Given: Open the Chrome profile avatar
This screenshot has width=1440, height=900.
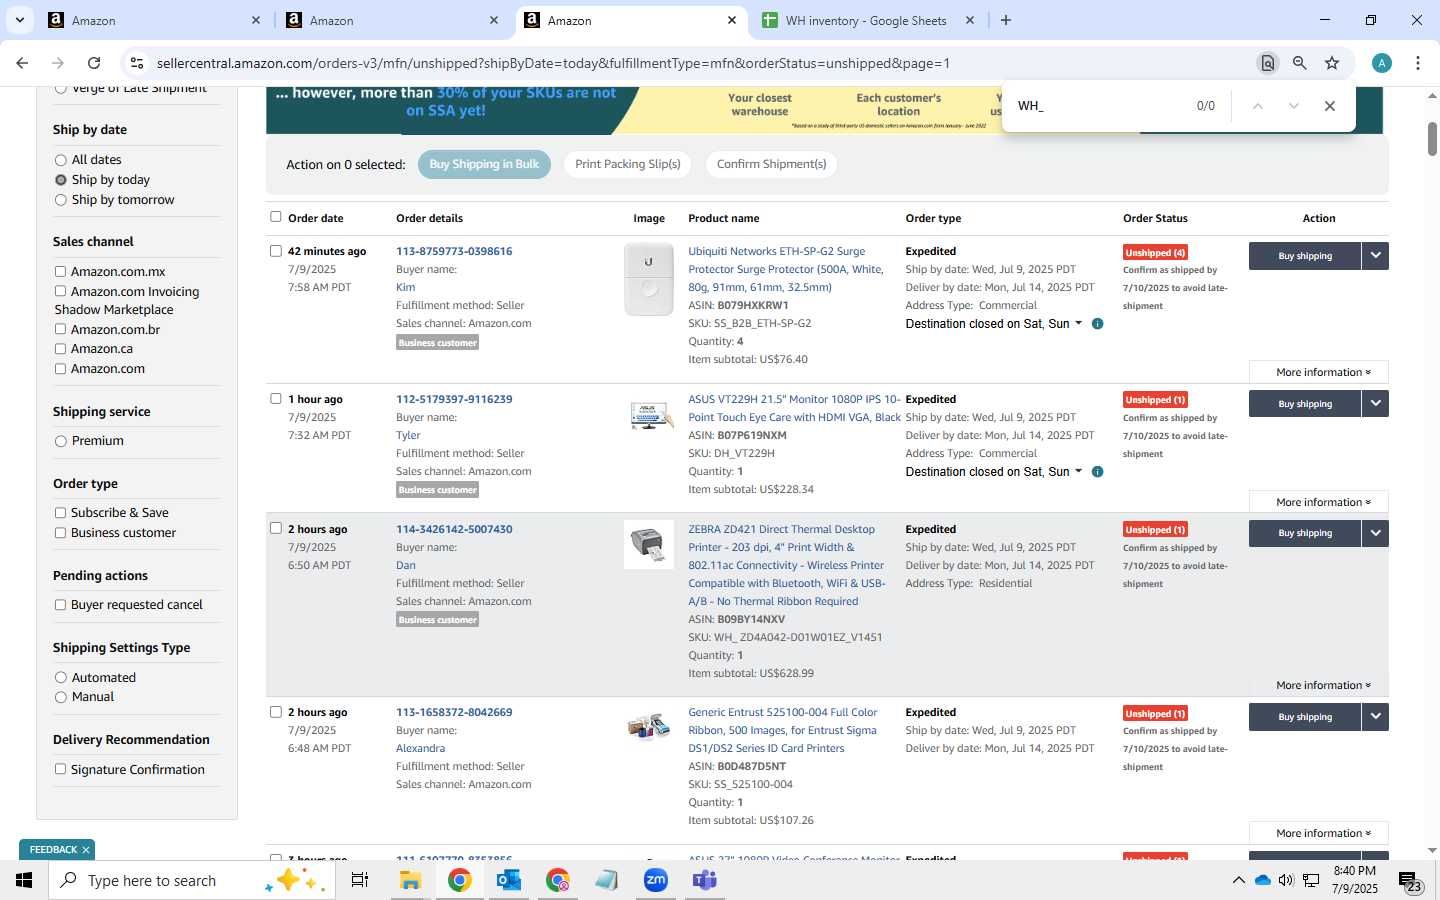Looking at the screenshot, I should tap(1382, 63).
